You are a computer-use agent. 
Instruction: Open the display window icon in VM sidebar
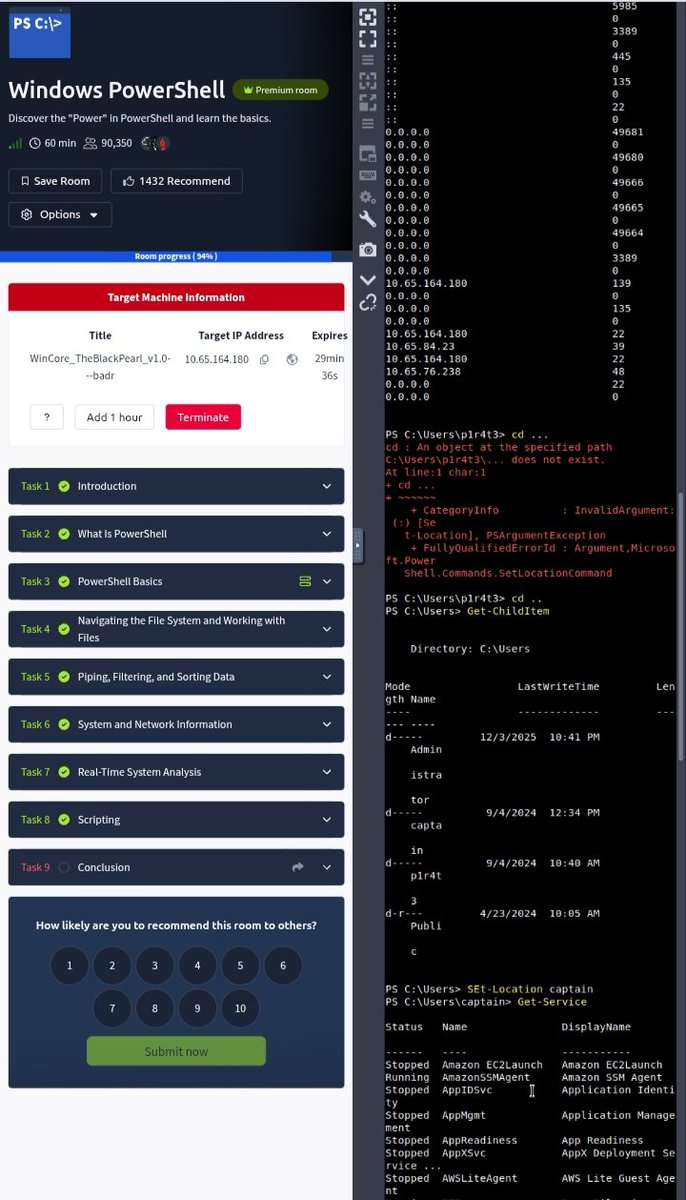point(368,154)
